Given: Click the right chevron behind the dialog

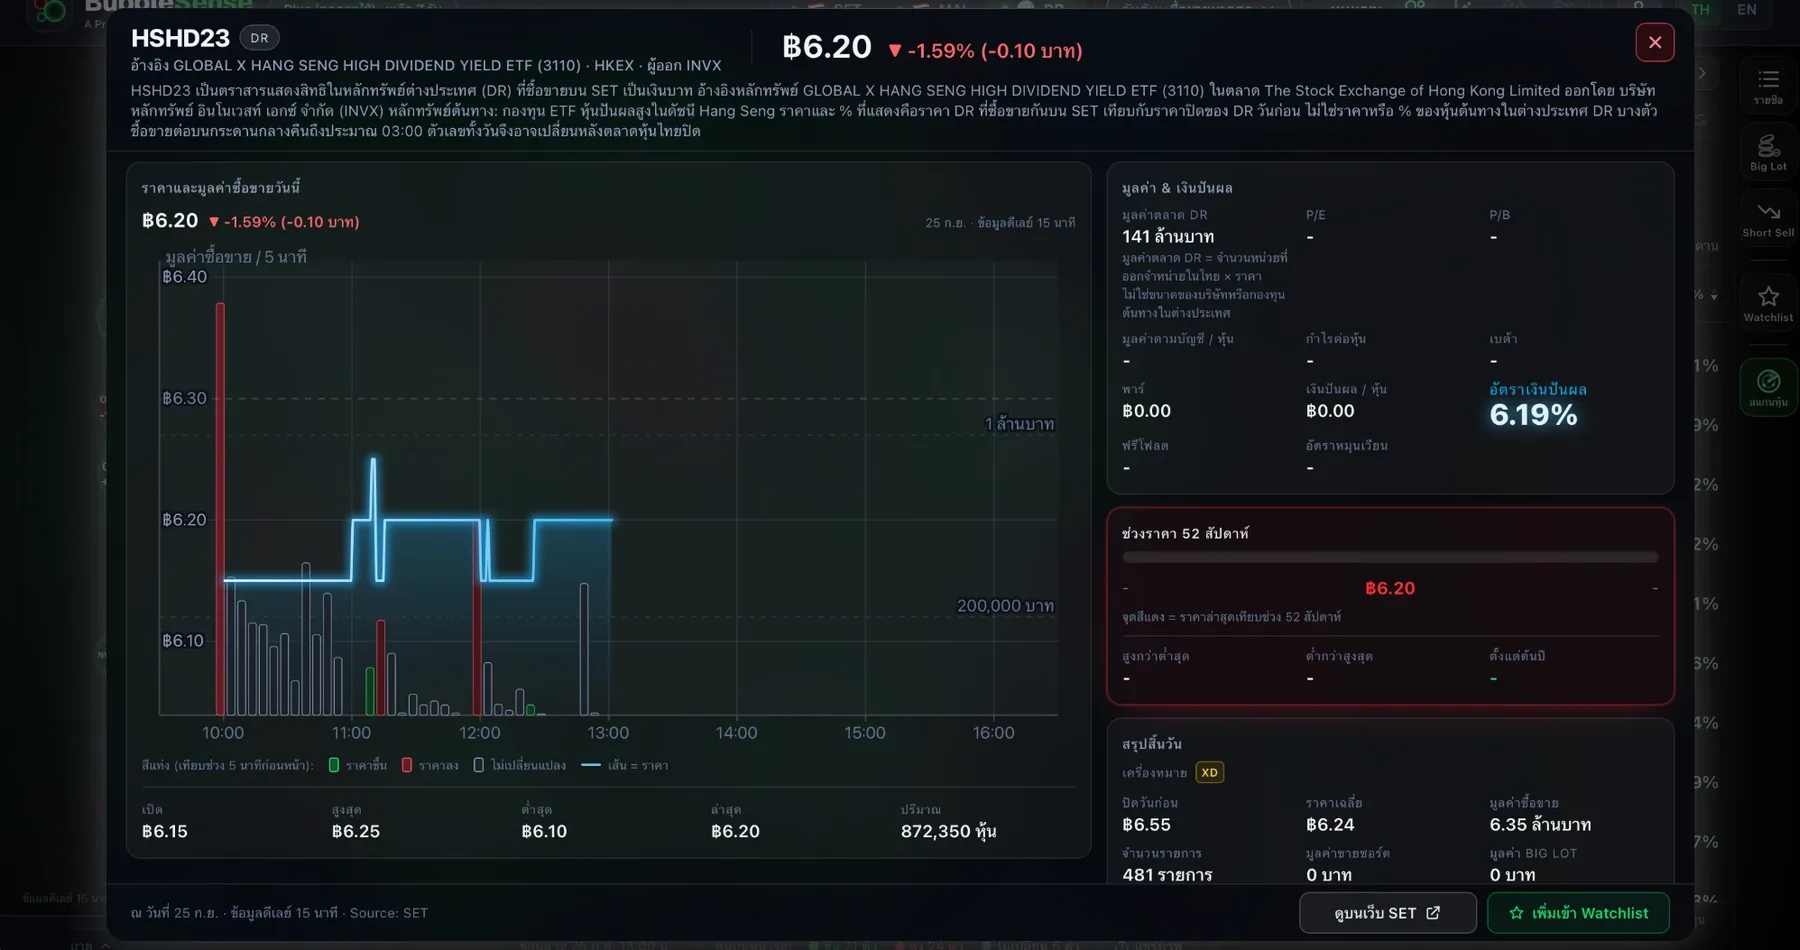Looking at the screenshot, I should [x=1701, y=73].
